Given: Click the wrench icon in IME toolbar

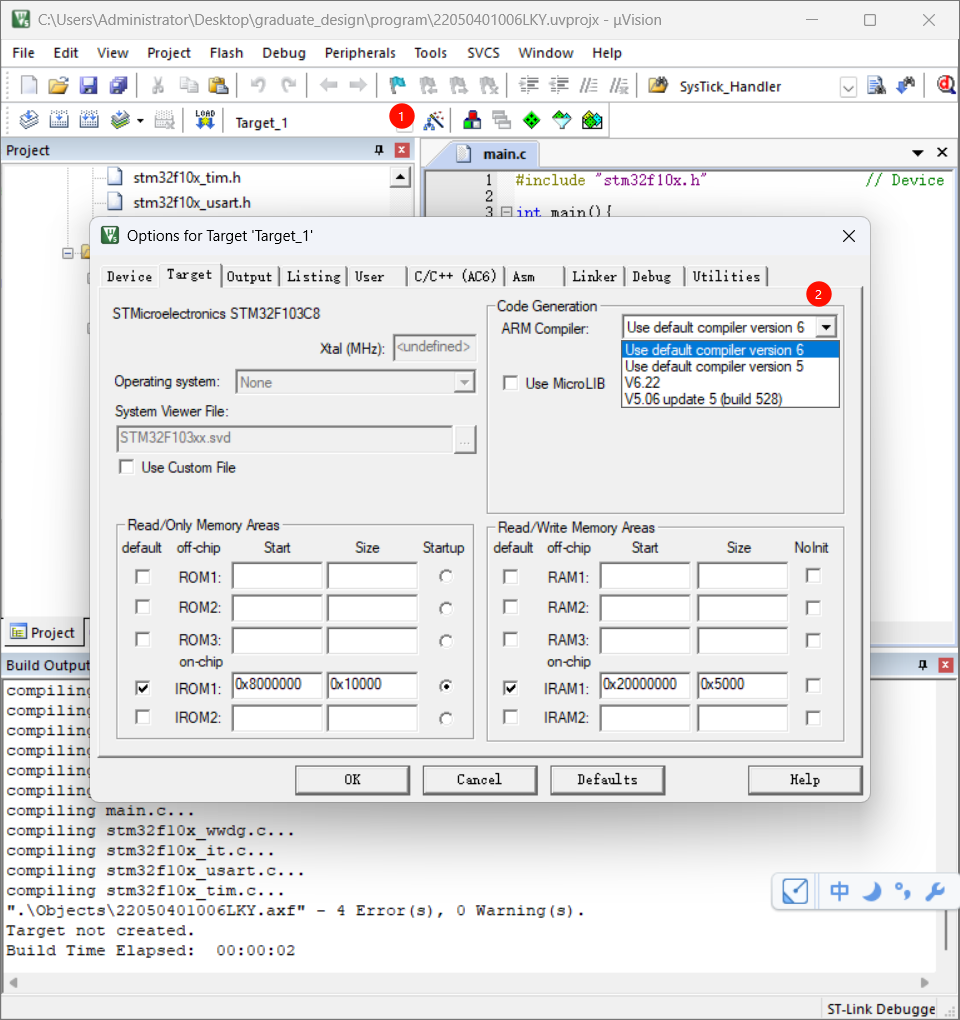Looking at the screenshot, I should click(x=935, y=891).
